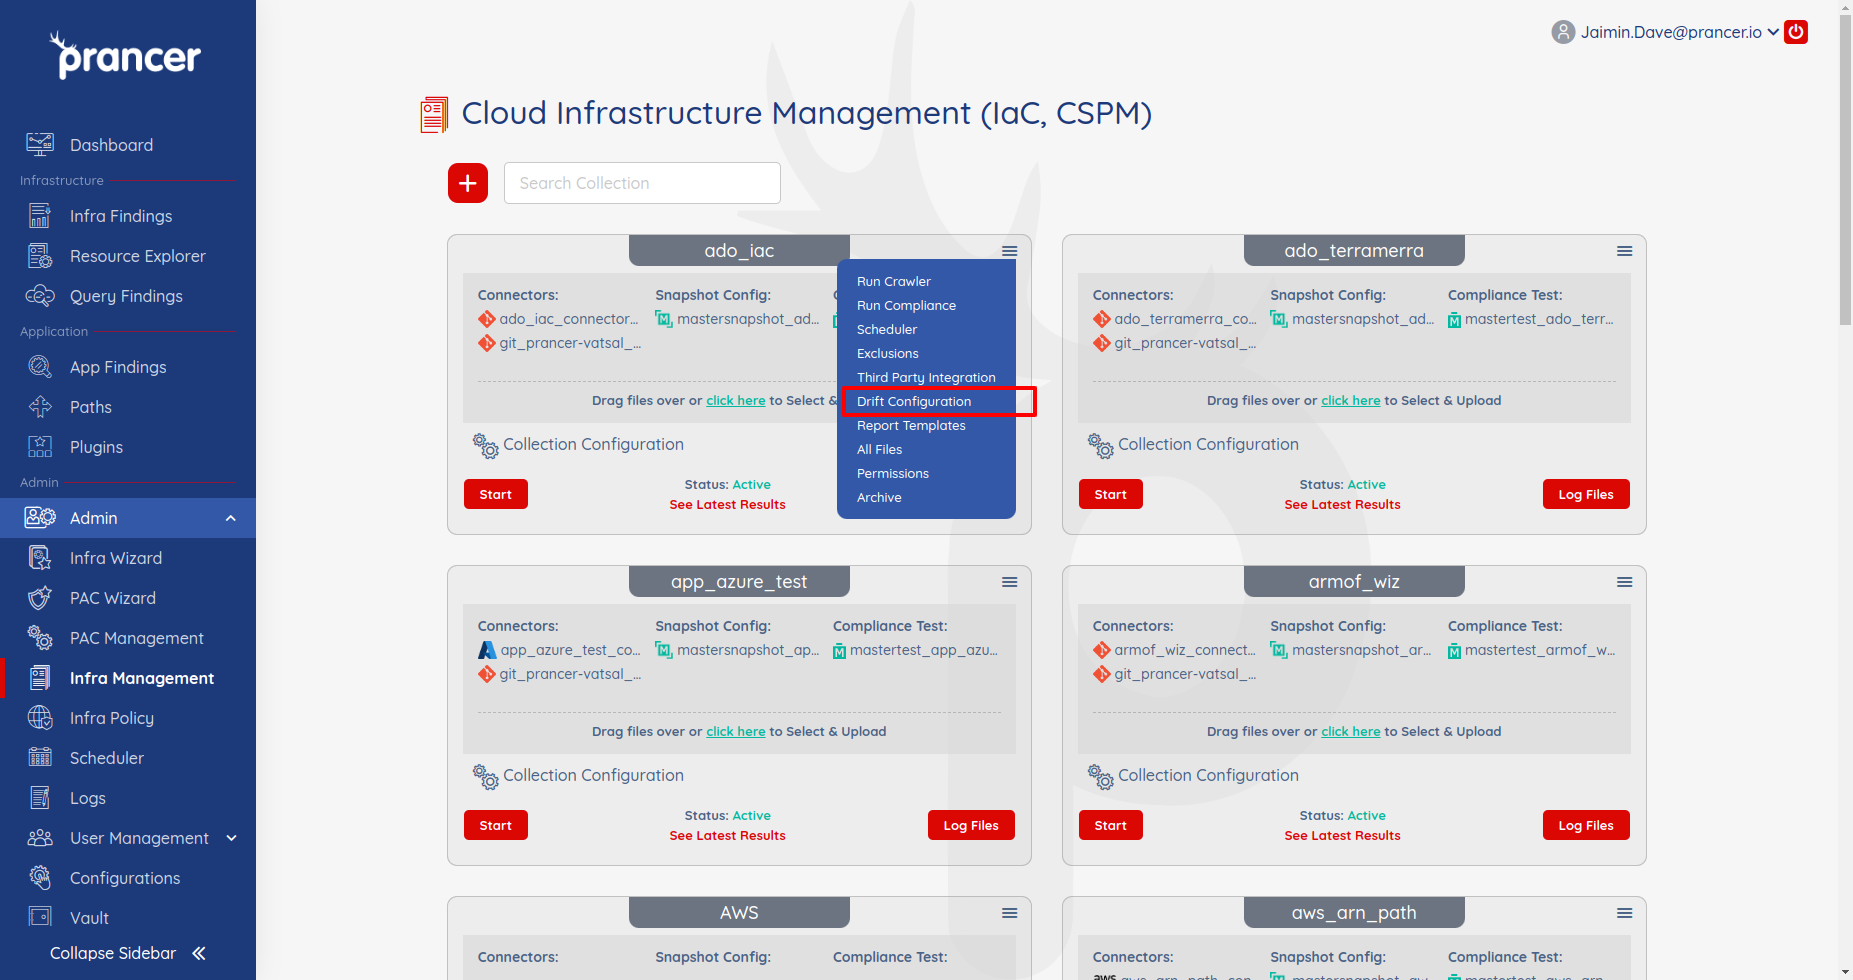Start the ado_iac collection

click(x=496, y=494)
